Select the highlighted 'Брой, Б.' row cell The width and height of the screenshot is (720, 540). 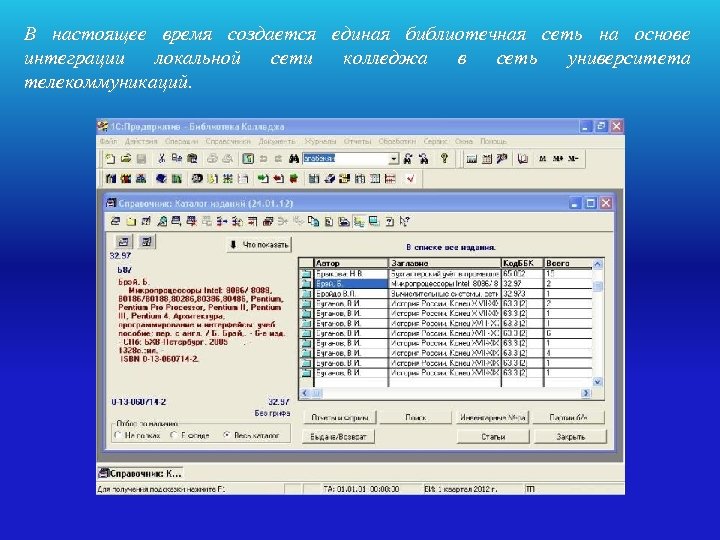pos(351,284)
